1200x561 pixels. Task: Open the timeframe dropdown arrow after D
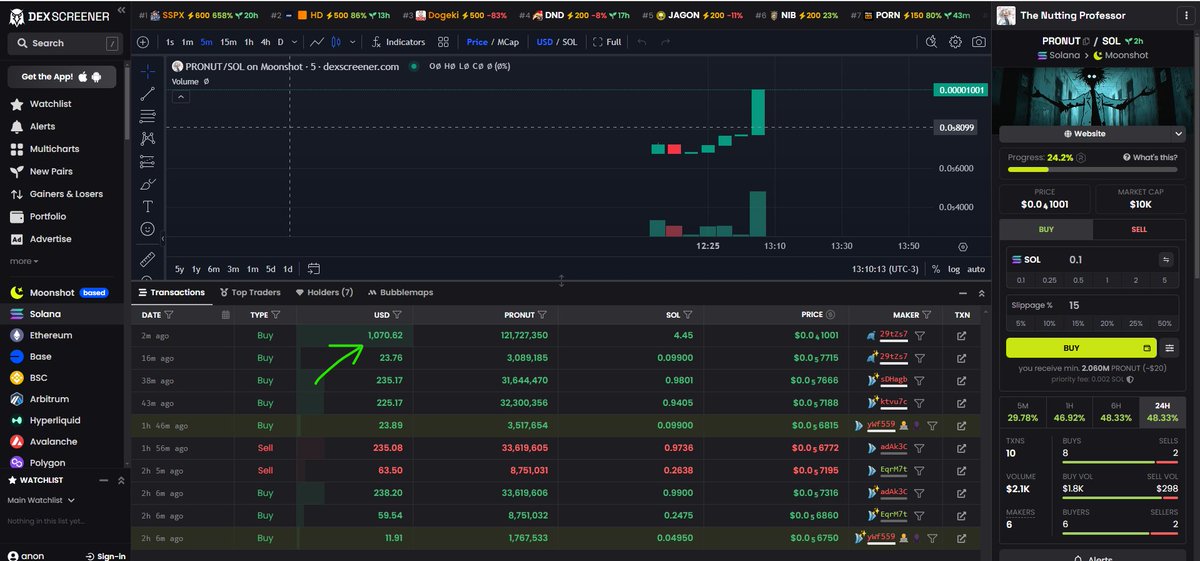(x=294, y=42)
